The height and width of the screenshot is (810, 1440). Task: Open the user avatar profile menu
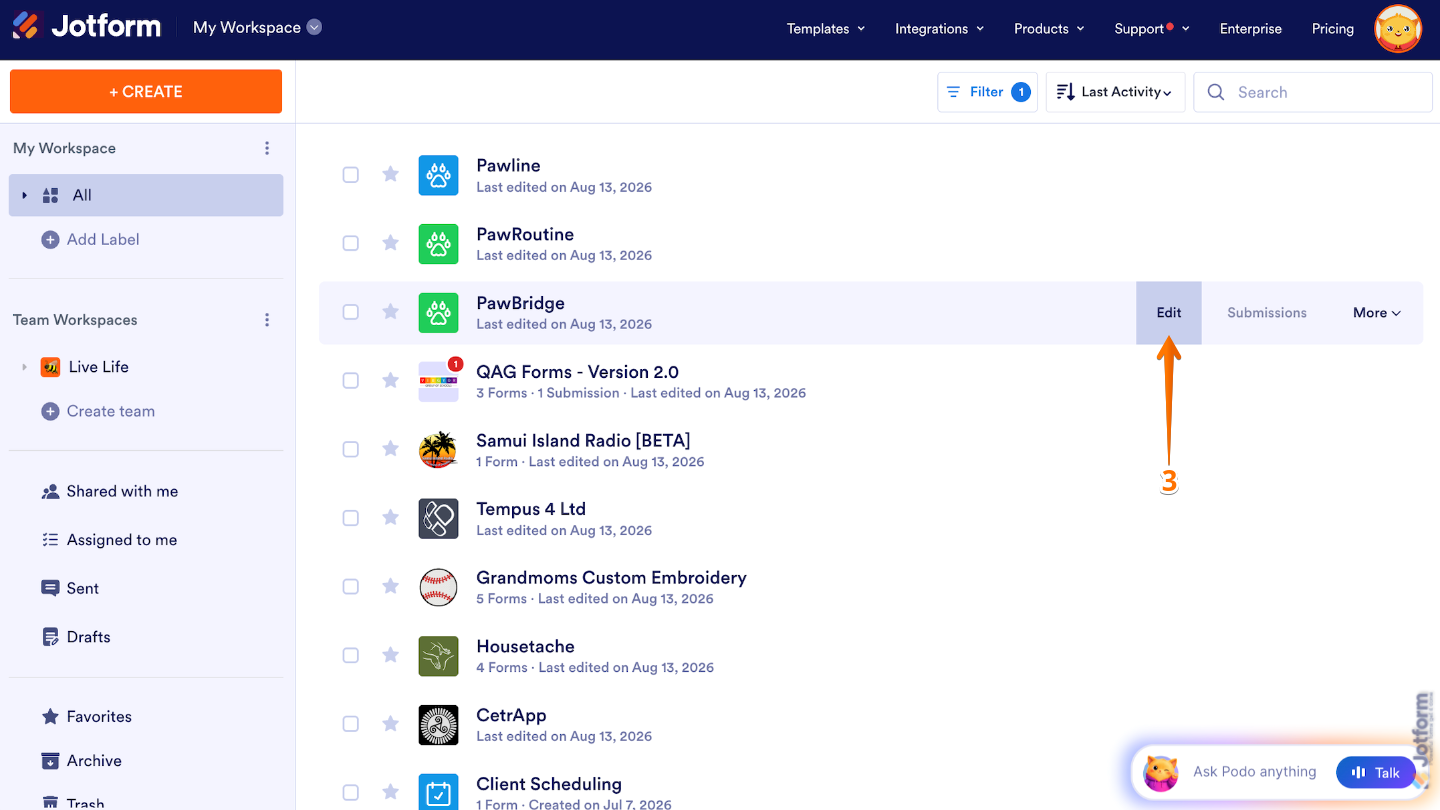point(1398,29)
